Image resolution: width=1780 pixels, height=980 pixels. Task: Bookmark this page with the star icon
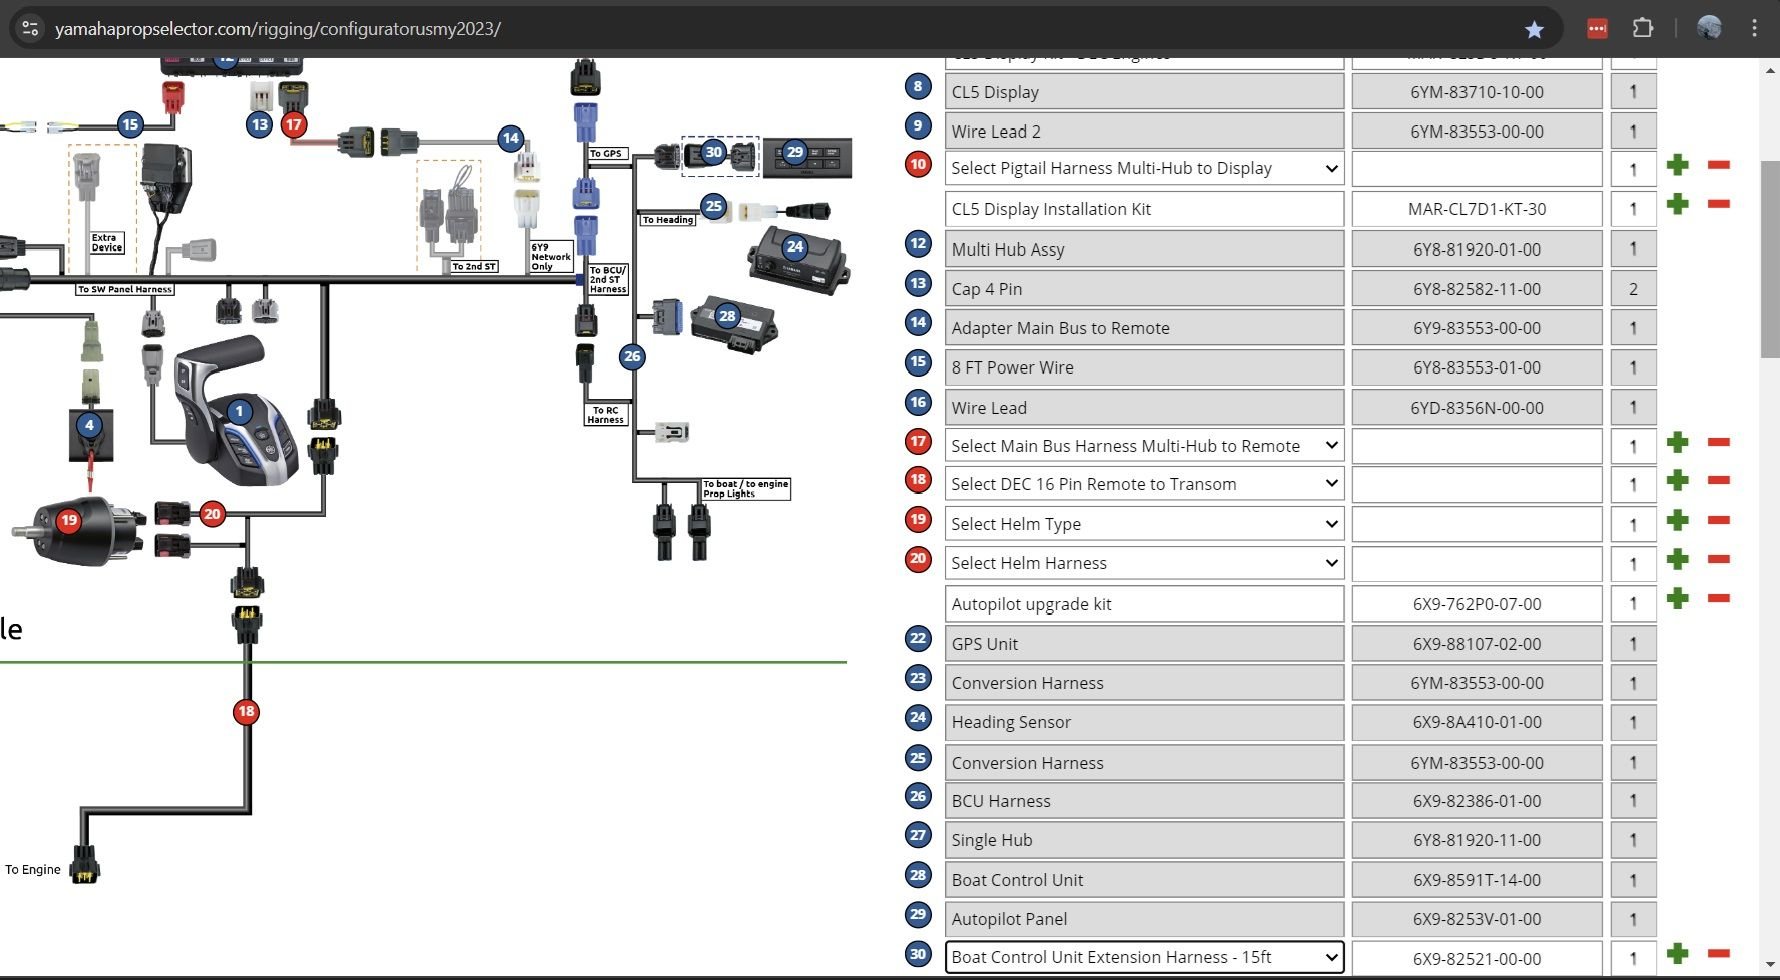[1534, 29]
